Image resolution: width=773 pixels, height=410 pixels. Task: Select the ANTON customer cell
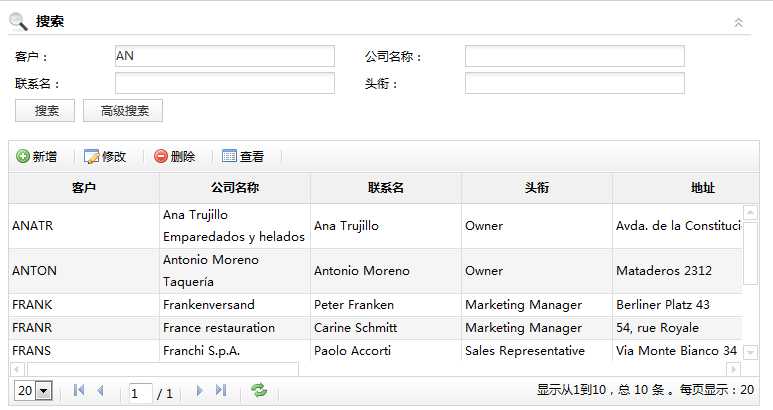84,271
